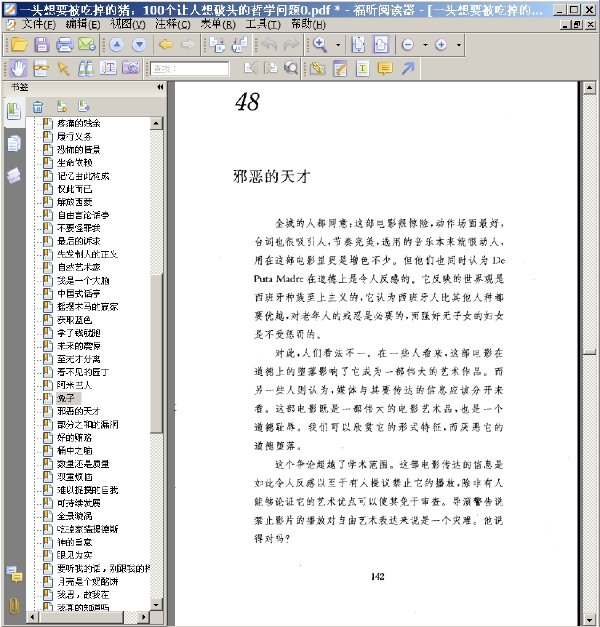Open dropdown beside zoom in button
Screen dimensions: 600x627
[459, 45]
